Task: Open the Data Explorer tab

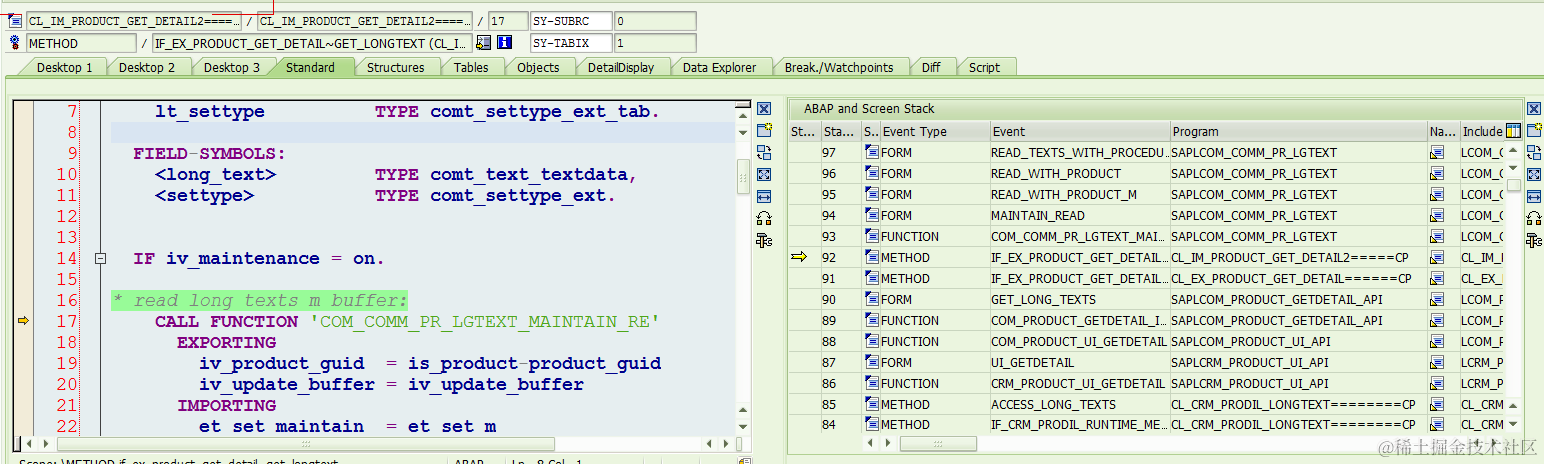Action: pyautogui.click(x=720, y=67)
